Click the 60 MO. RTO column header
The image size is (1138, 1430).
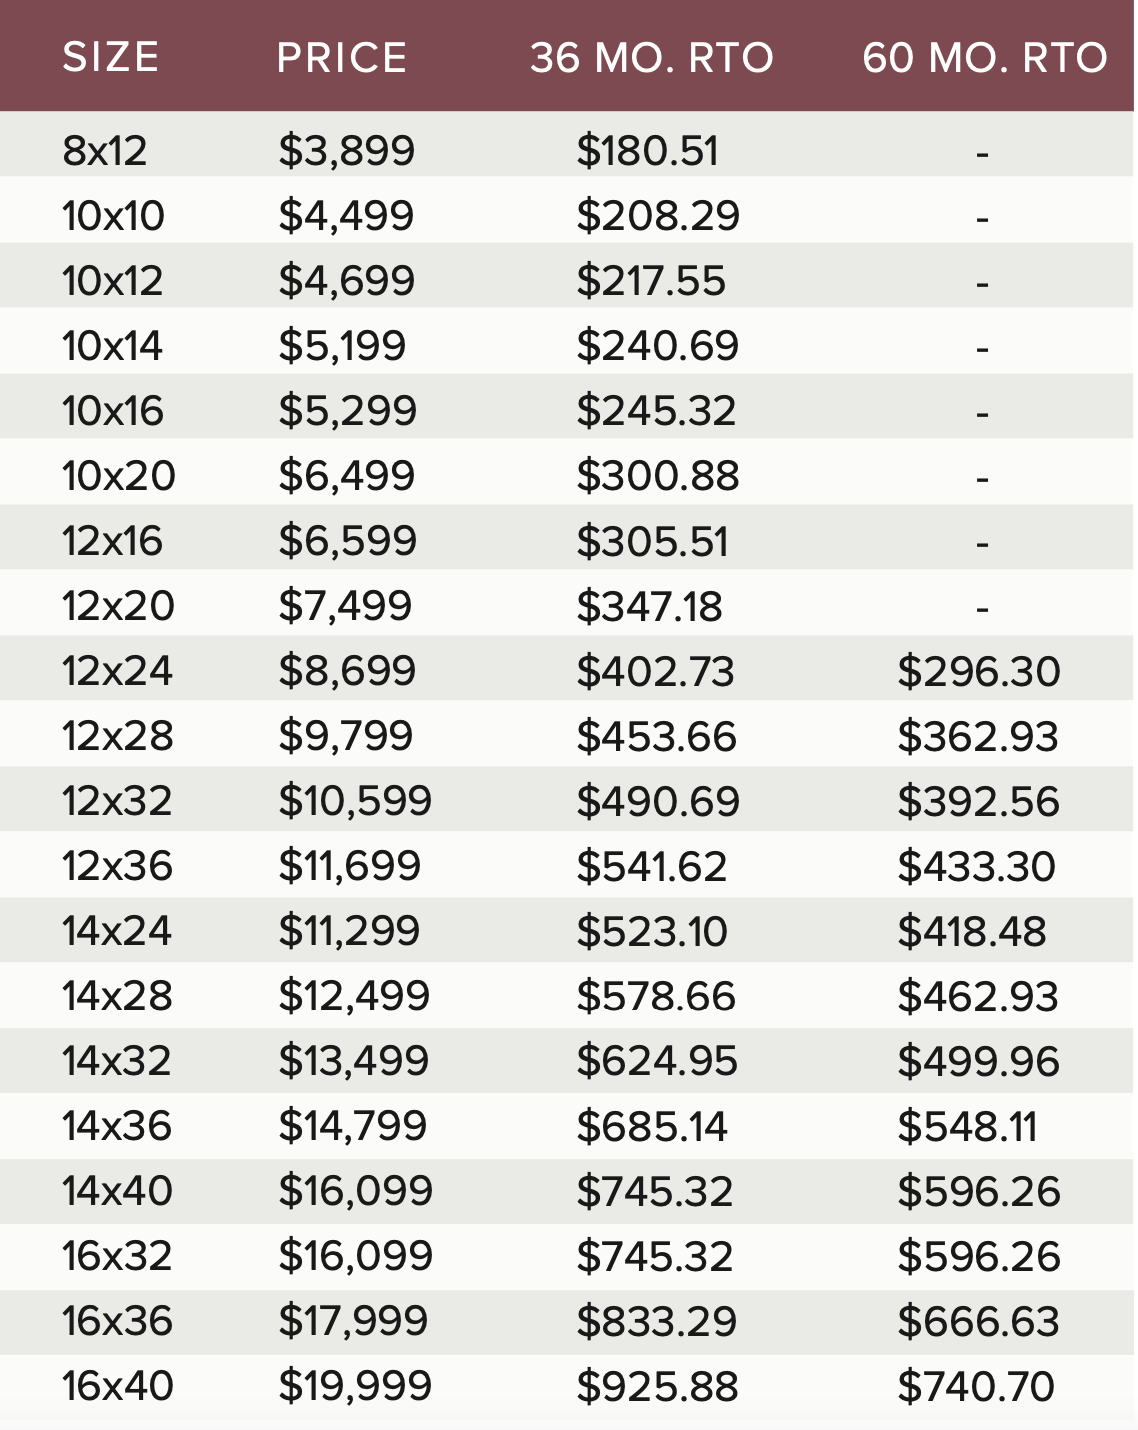(x=985, y=57)
